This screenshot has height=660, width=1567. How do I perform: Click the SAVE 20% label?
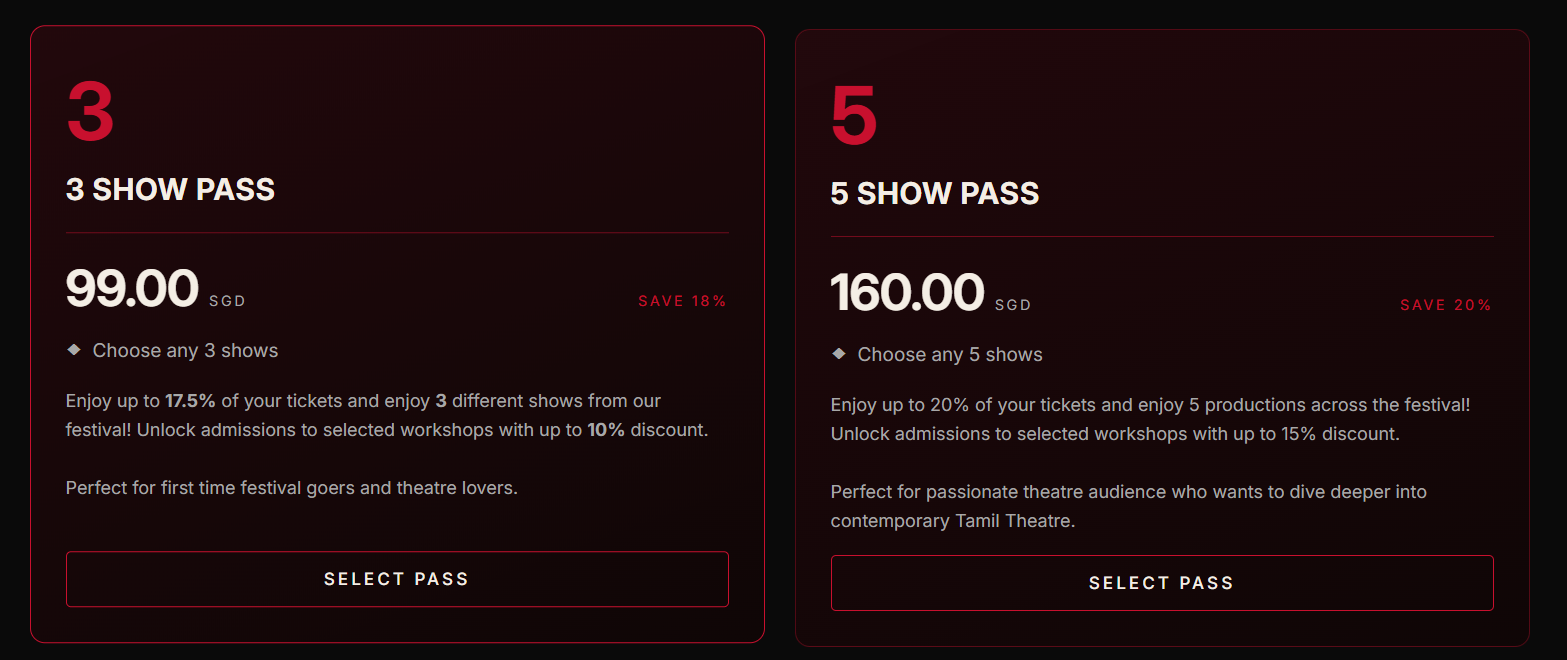[1446, 305]
